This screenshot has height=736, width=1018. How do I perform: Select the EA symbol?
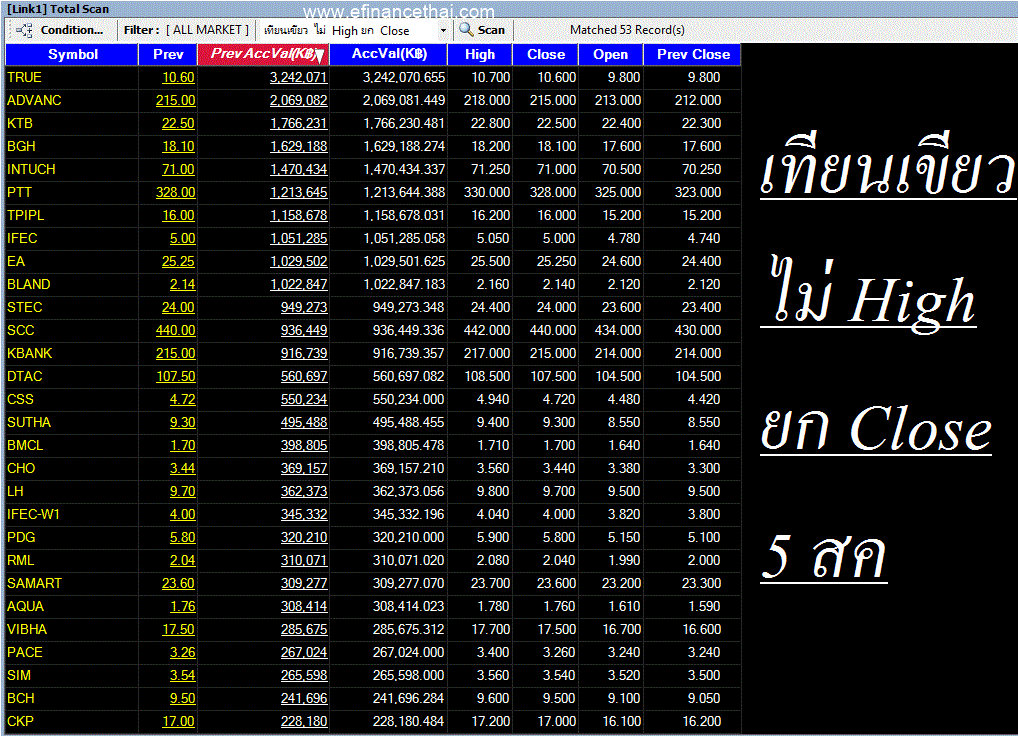[16, 262]
